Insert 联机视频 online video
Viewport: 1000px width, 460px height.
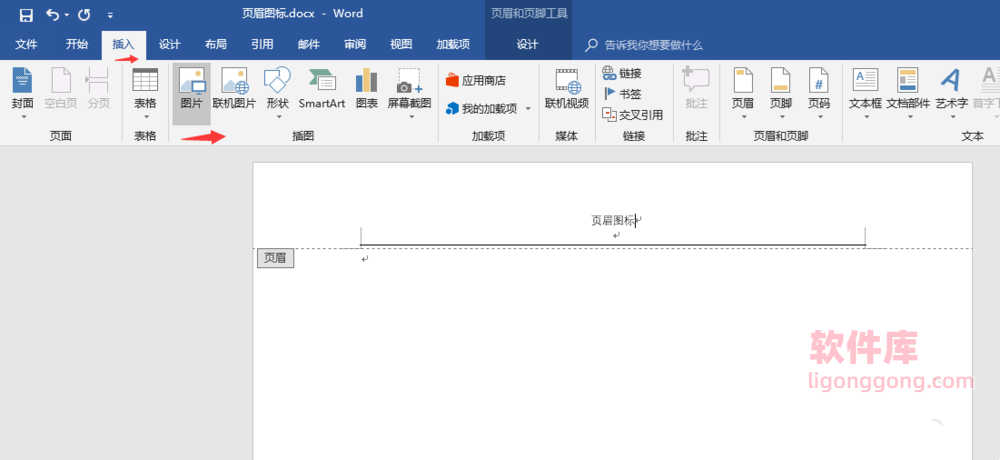566,89
